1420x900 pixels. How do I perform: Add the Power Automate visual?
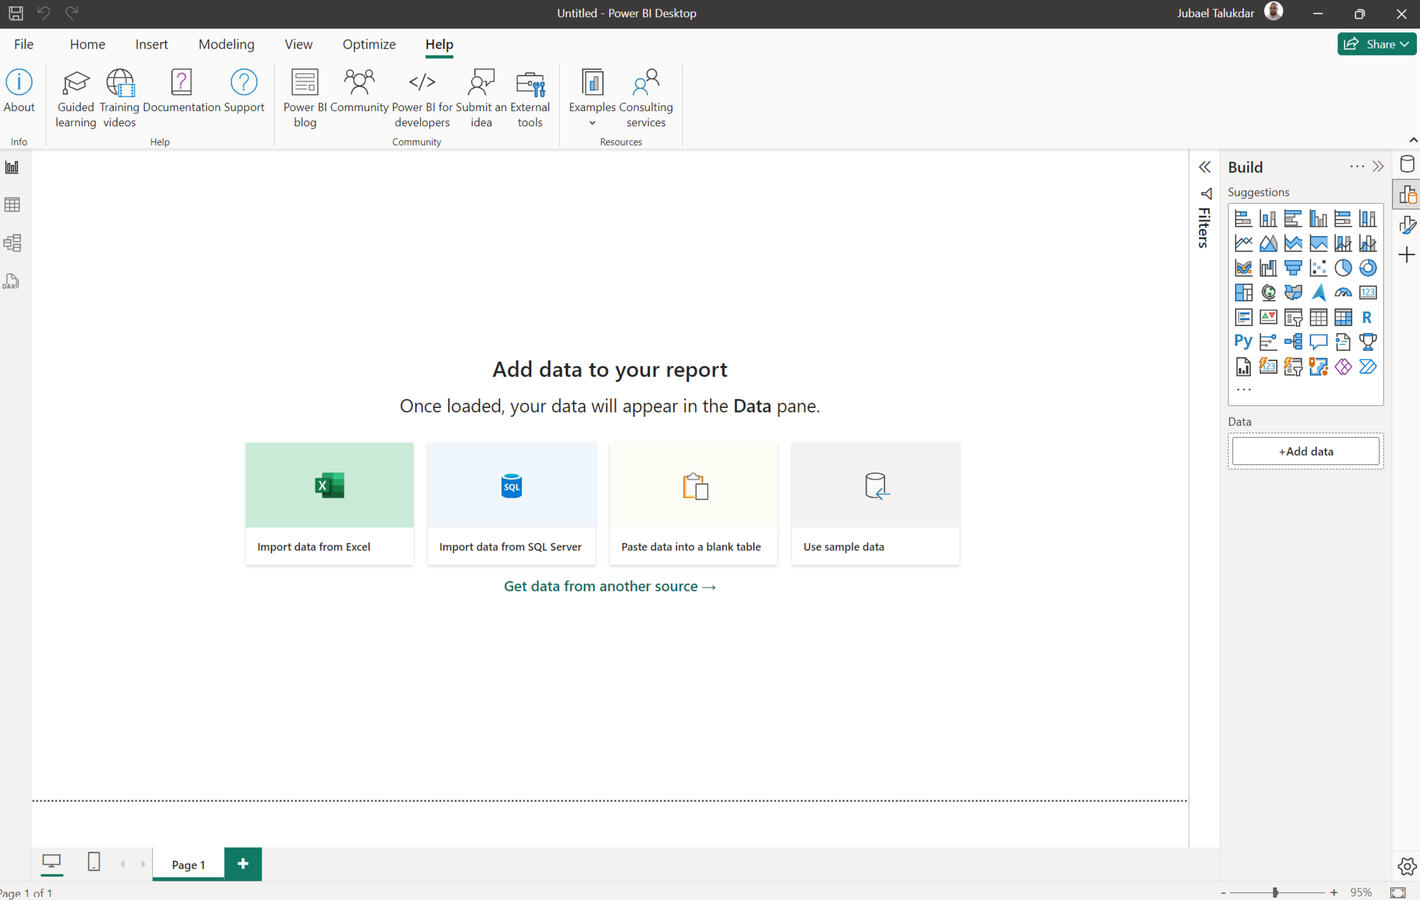pos(1368,366)
